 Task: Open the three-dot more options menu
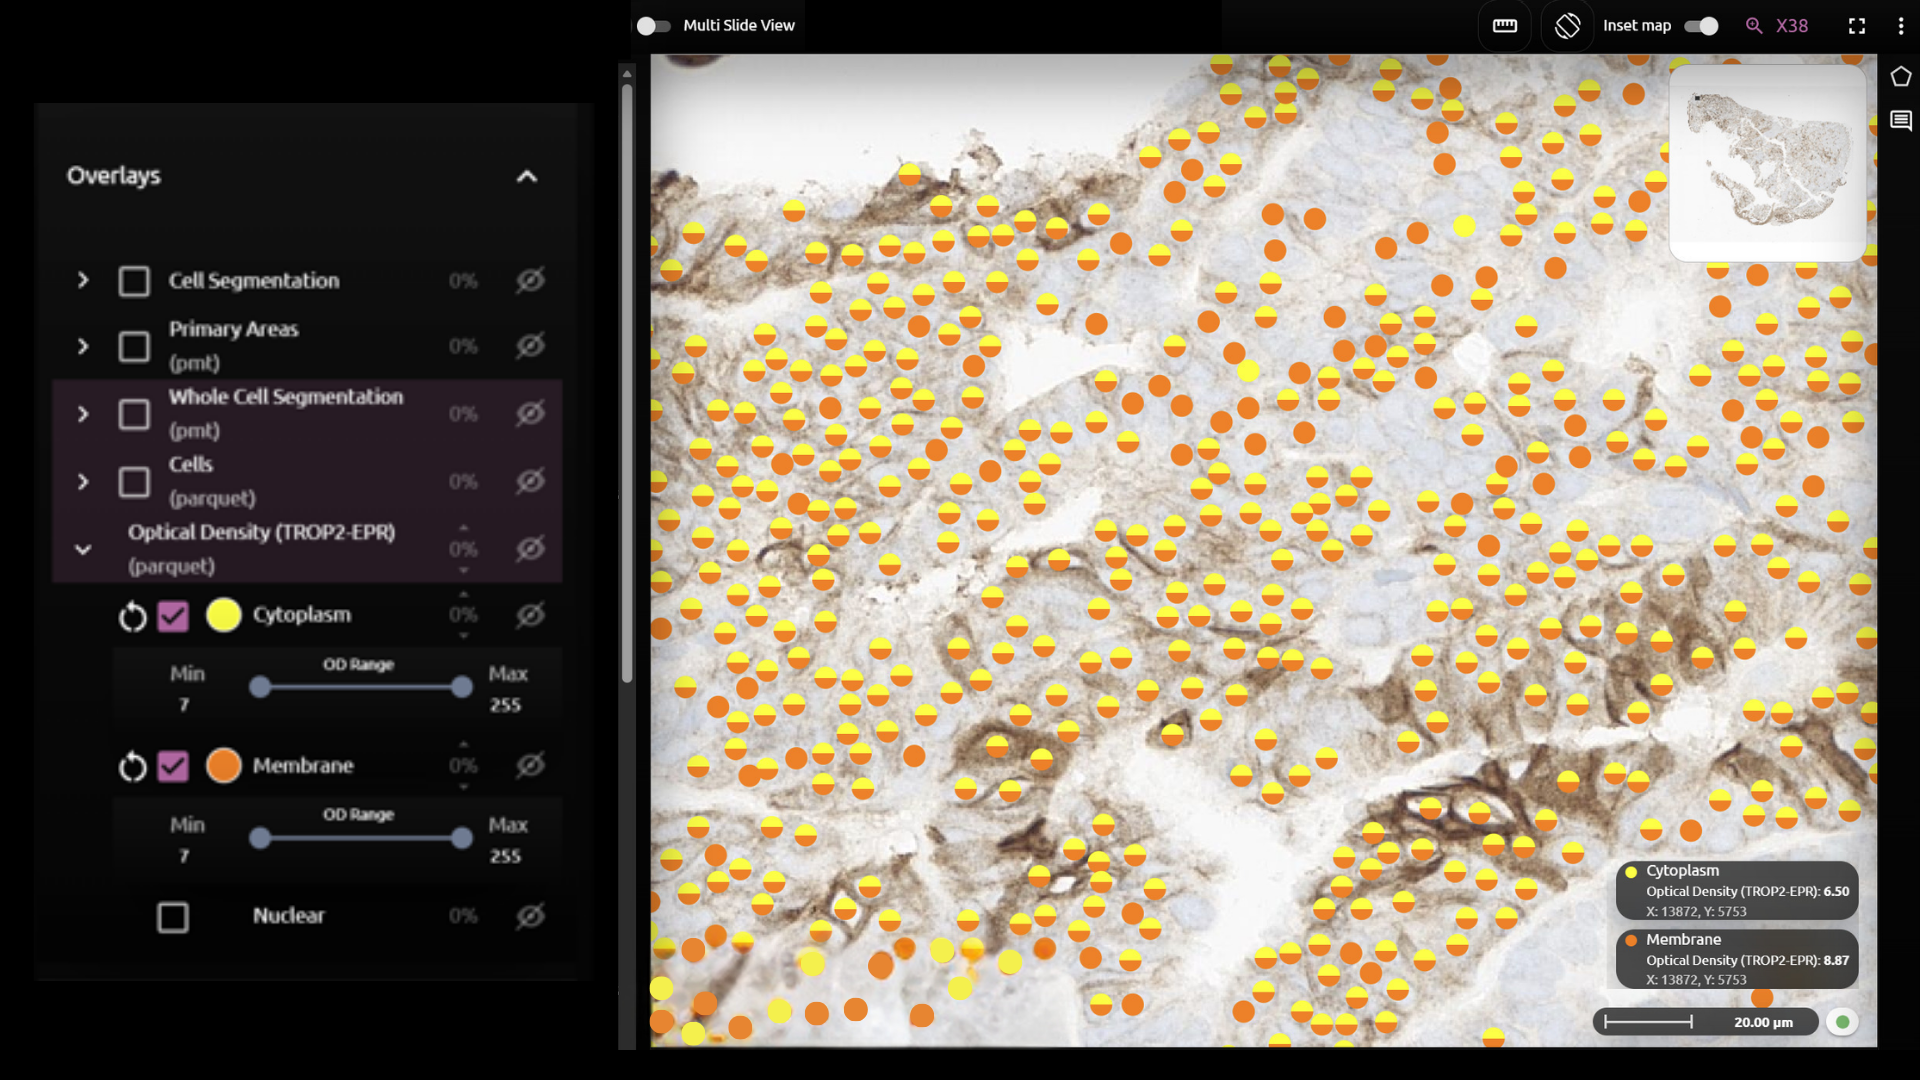tap(1901, 26)
